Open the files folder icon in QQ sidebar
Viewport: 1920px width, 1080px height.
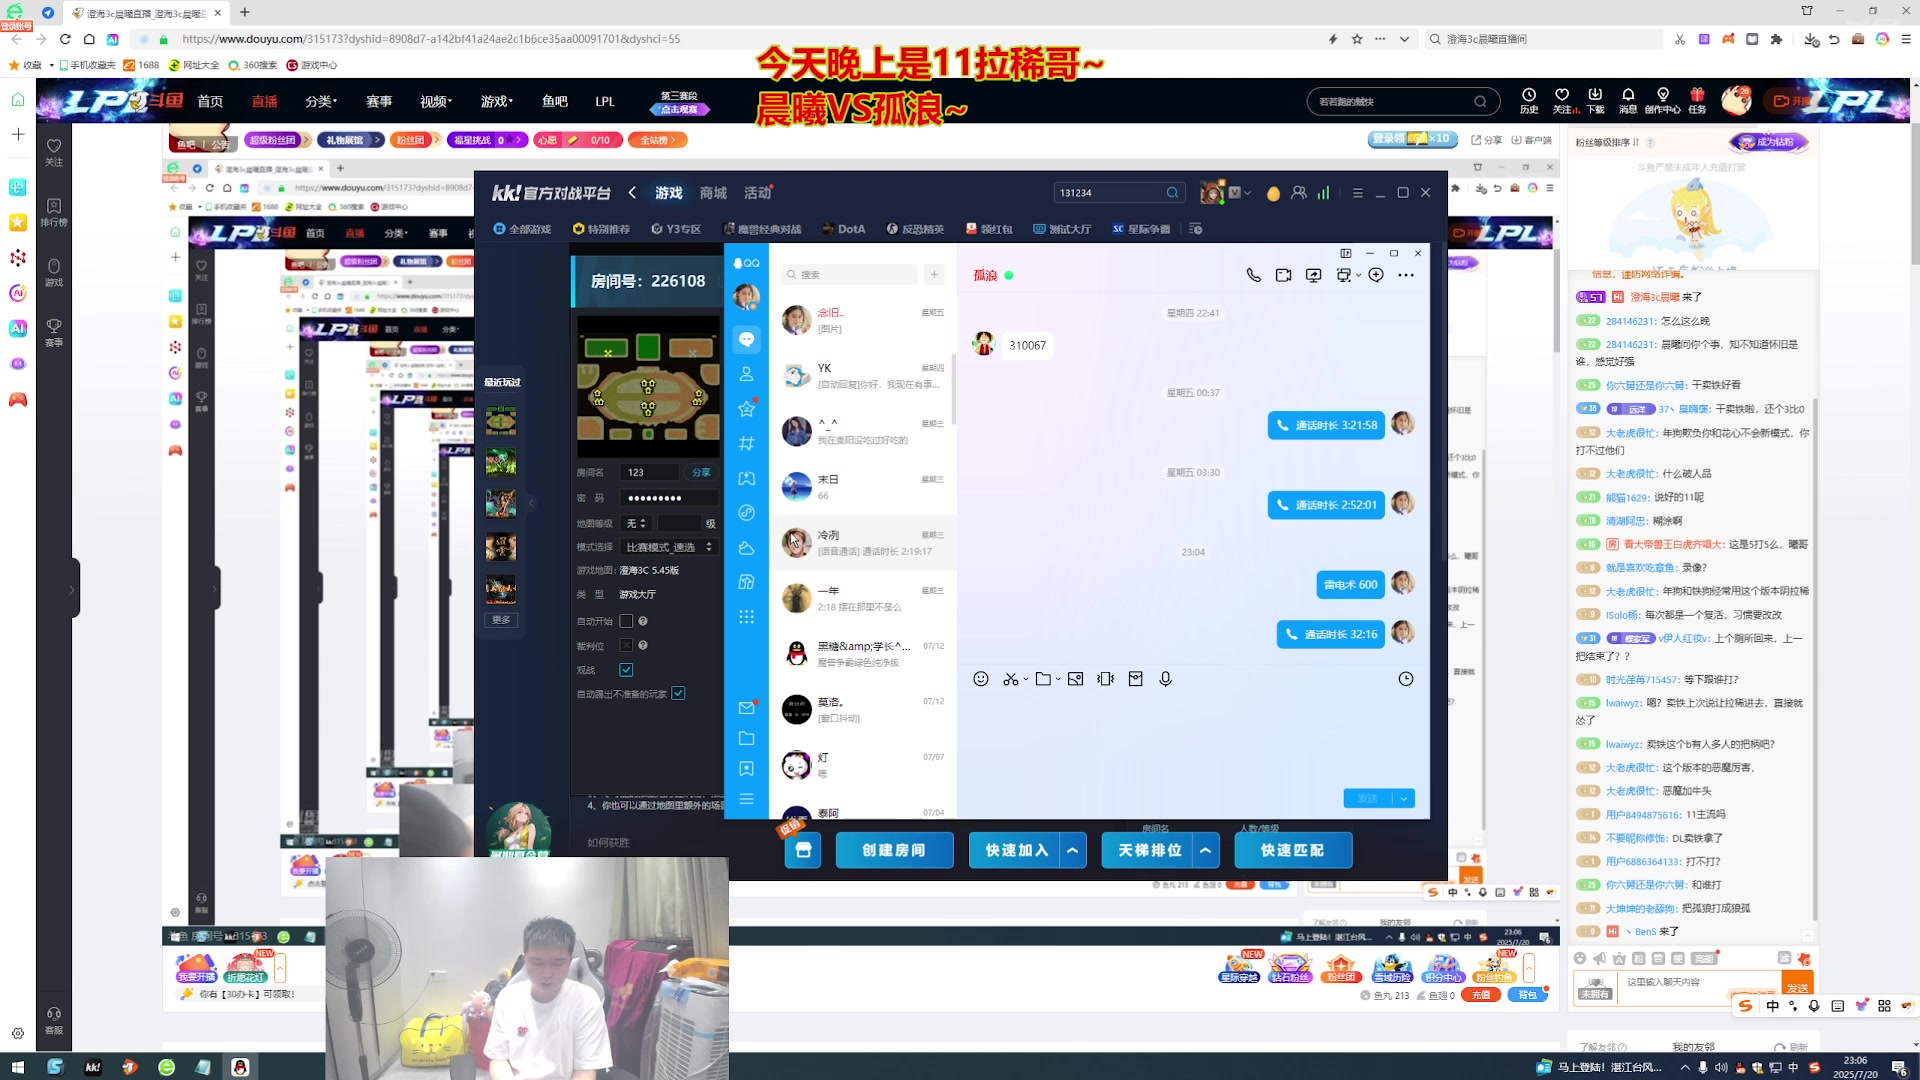746,738
